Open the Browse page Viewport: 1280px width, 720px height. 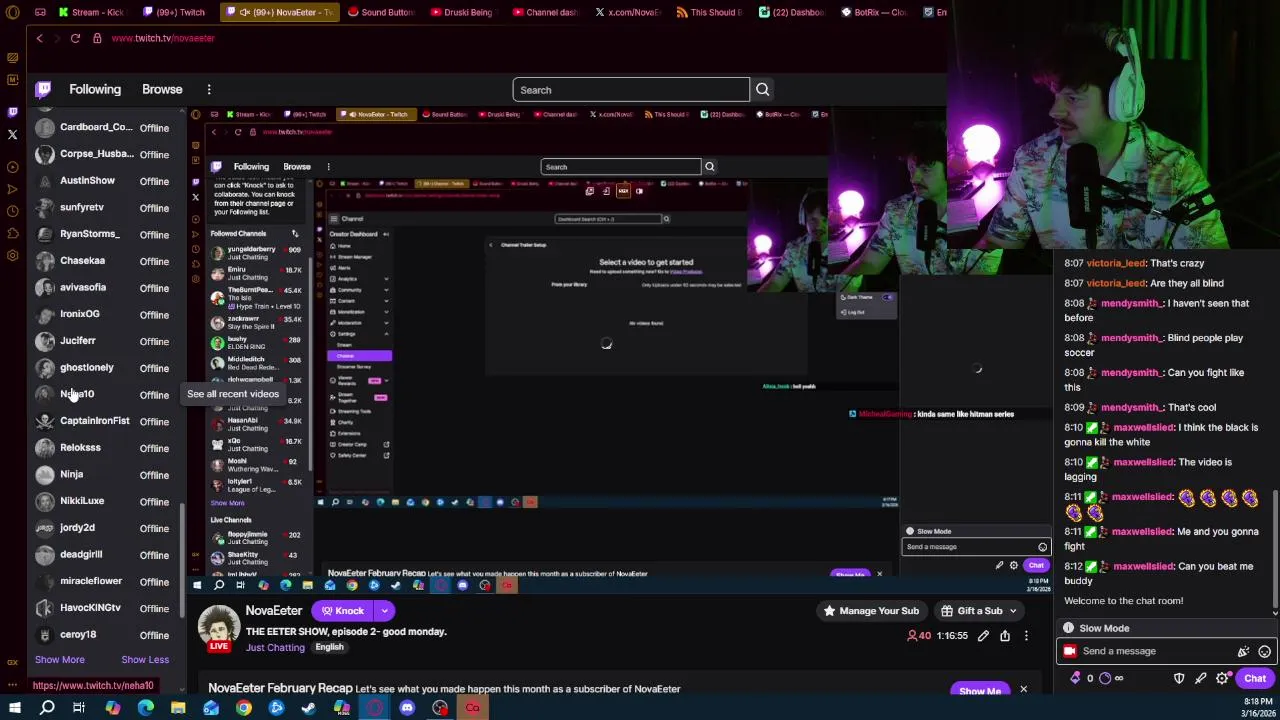click(162, 90)
